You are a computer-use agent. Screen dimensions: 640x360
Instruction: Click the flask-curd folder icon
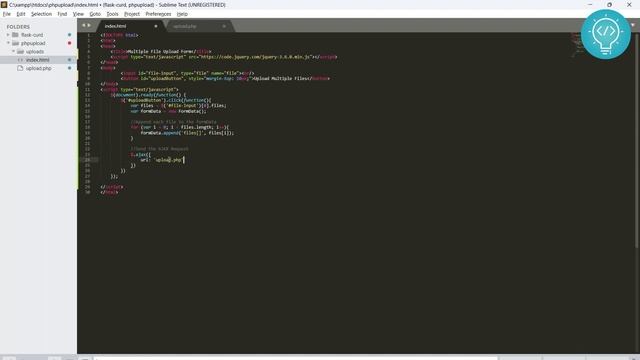coord(16,35)
